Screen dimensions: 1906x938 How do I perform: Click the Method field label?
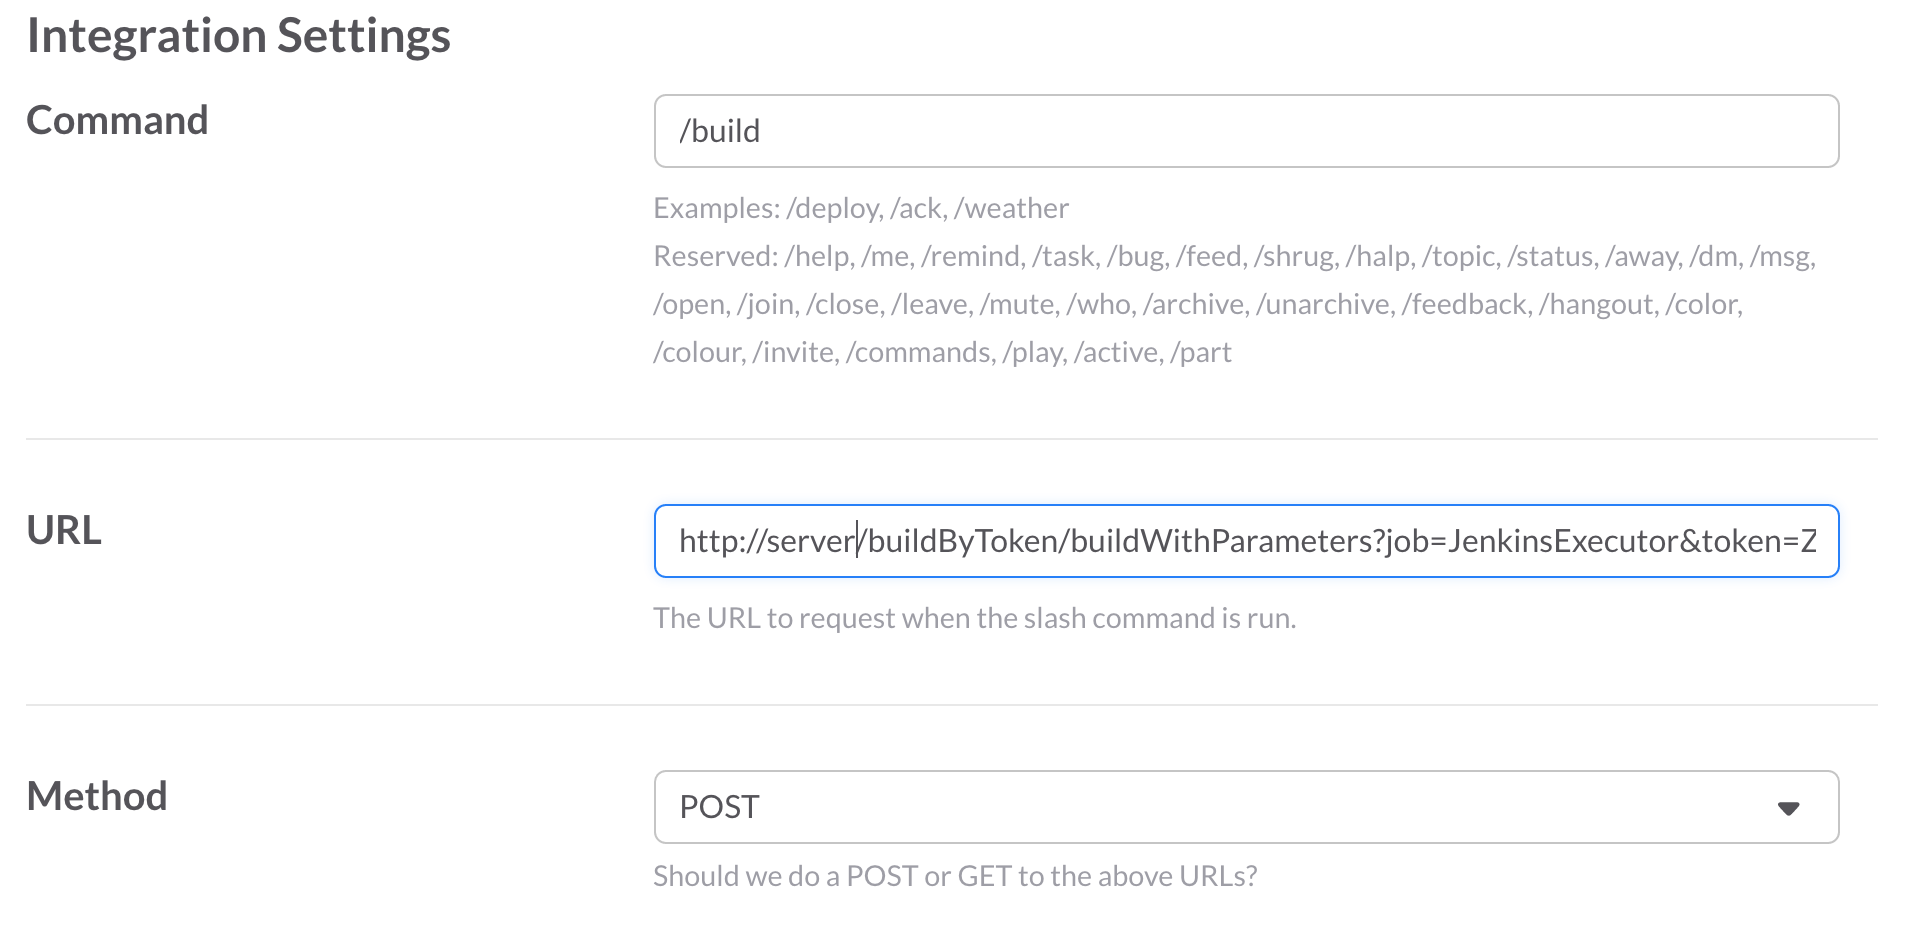[x=97, y=797]
